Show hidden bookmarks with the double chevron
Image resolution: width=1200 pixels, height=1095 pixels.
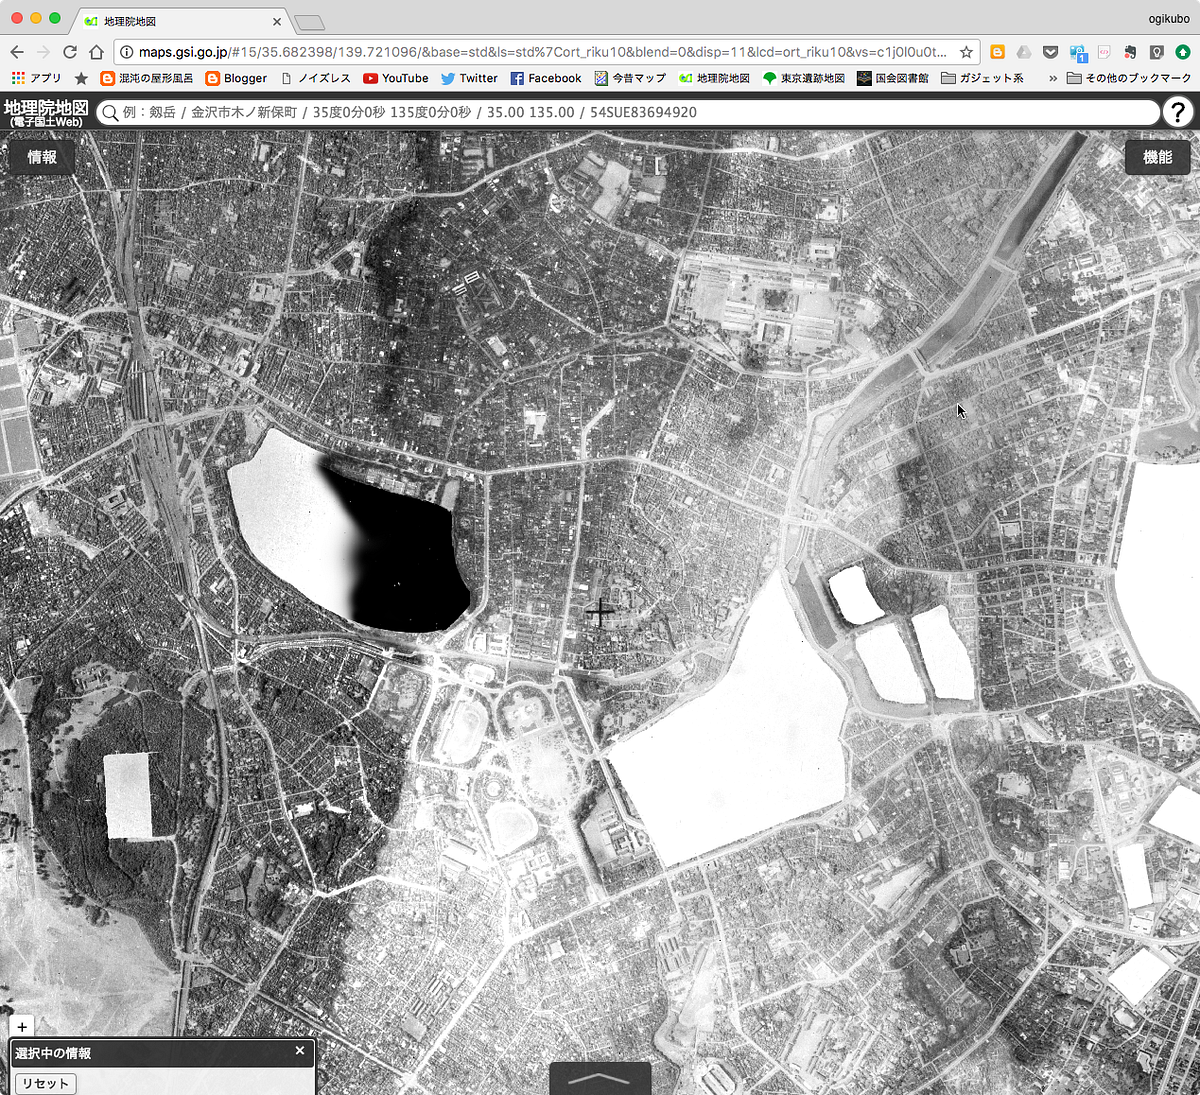pos(1053,78)
